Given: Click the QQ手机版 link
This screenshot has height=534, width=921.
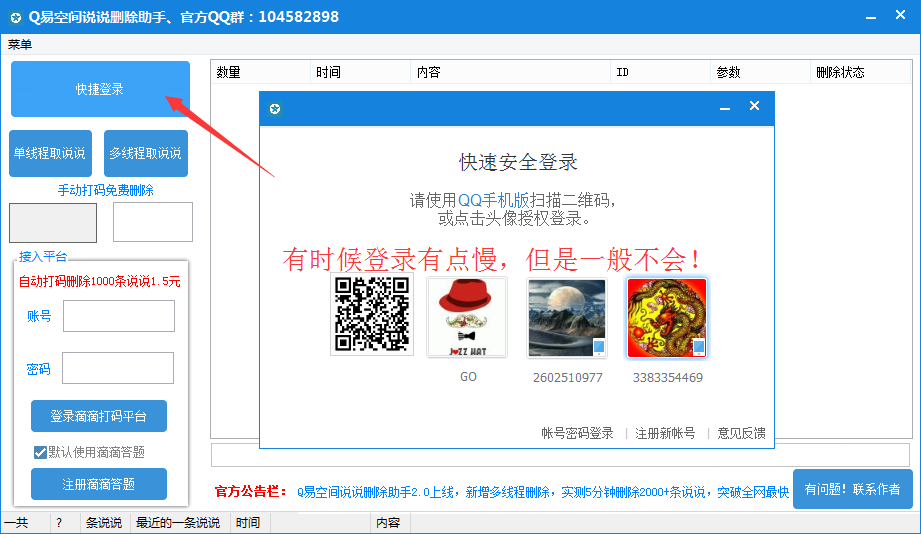Looking at the screenshot, I should coord(493,200).
